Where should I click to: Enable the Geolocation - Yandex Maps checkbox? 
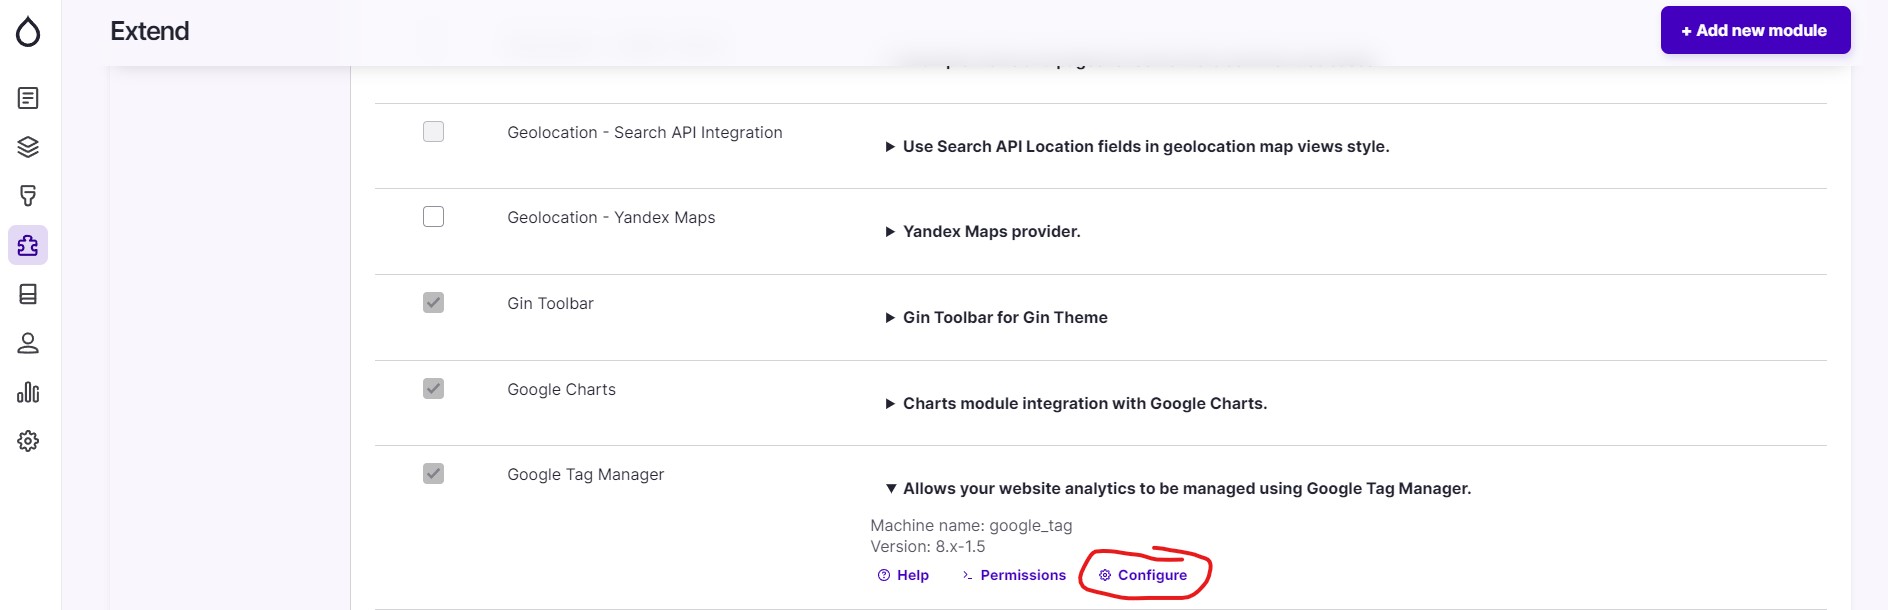click(x=433, y=216)
